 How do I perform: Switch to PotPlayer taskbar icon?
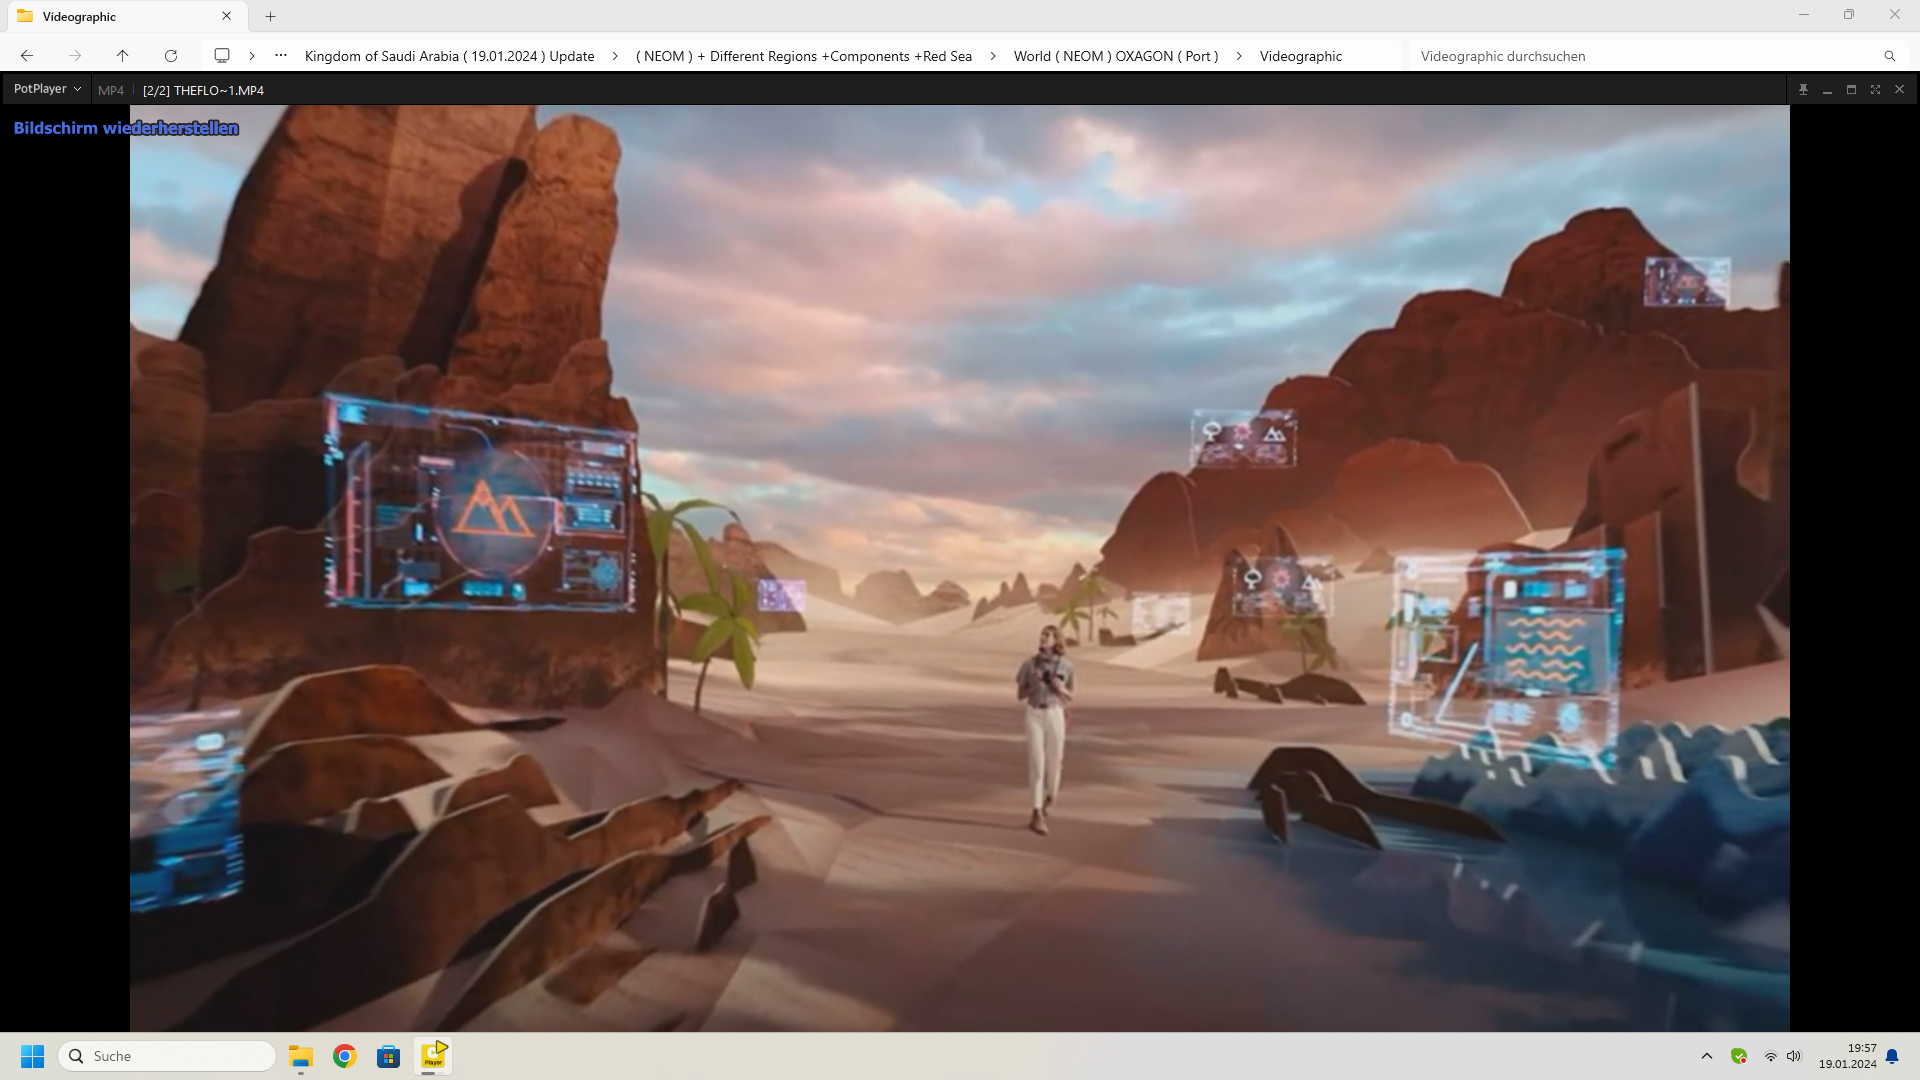433,1056
